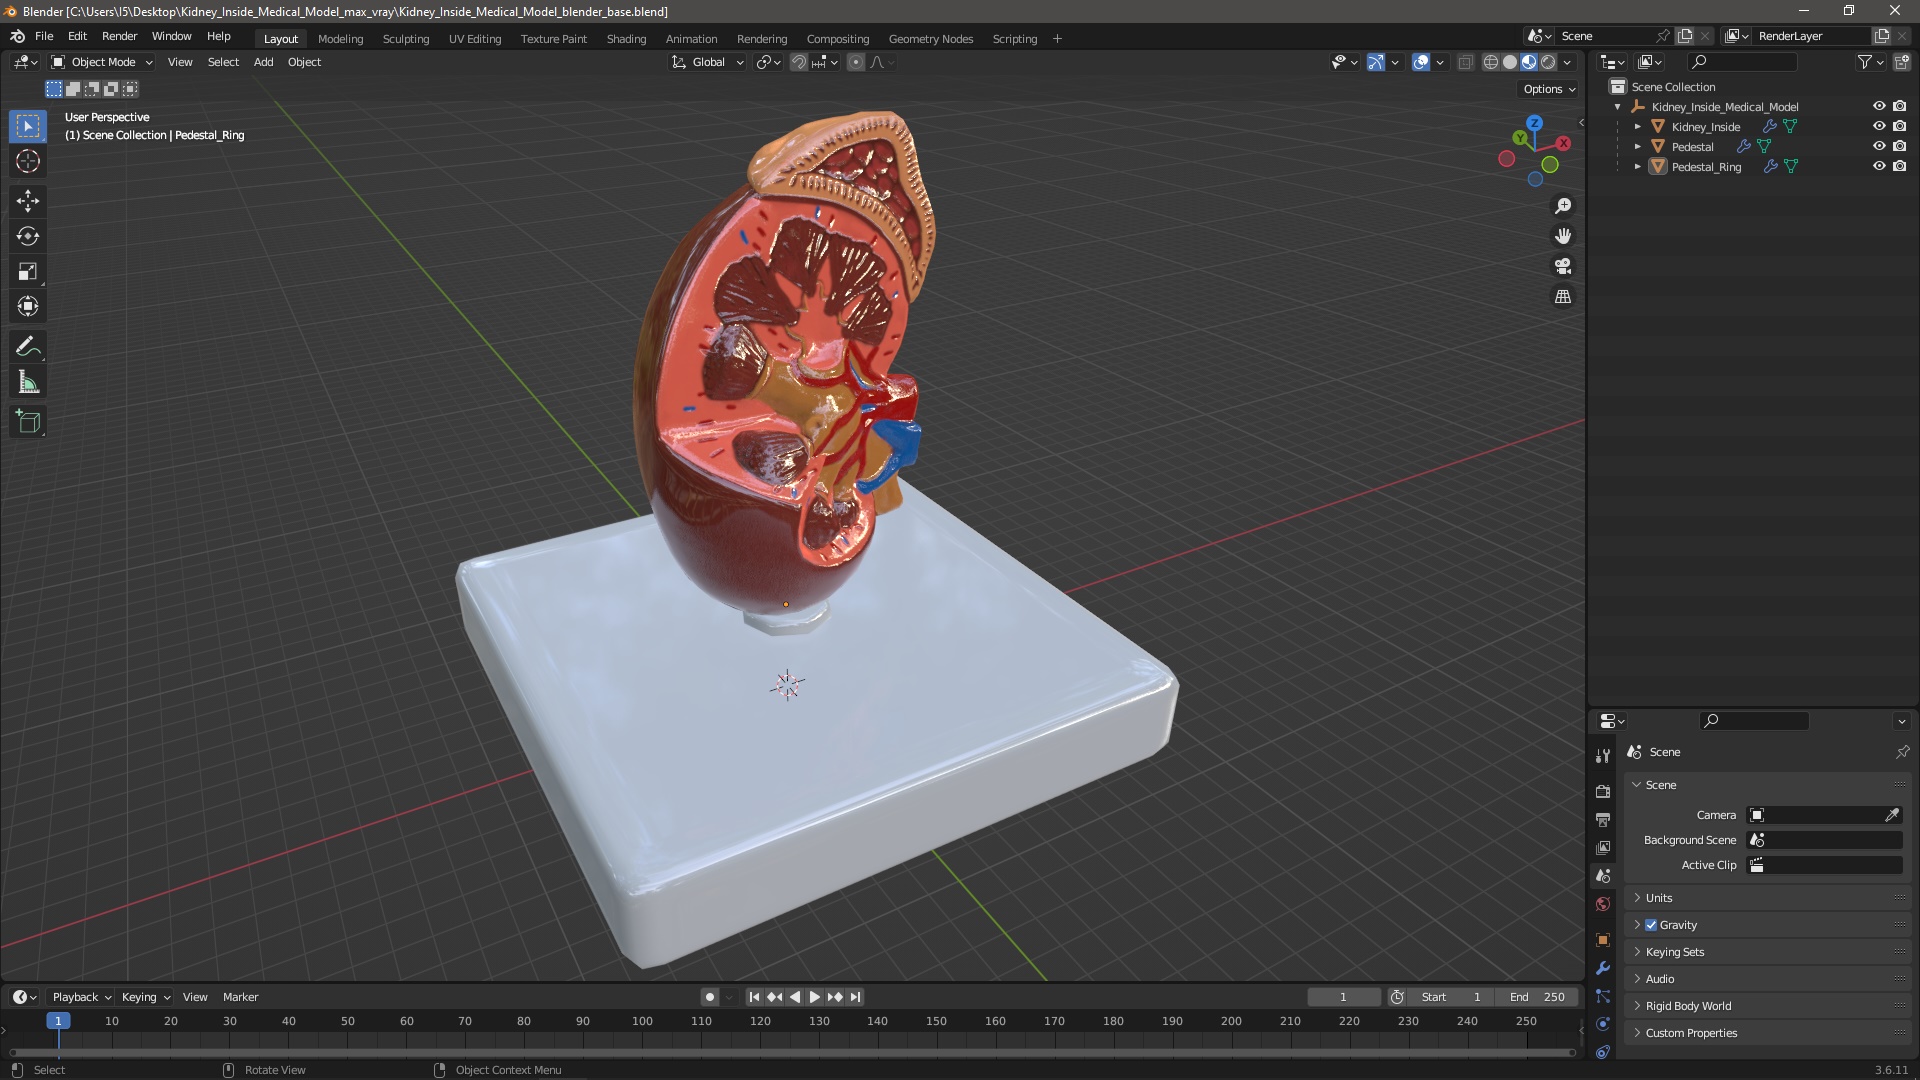Open the Render menu
The height and width of the screenshot is (1080, 1920).
pos(119,36)
